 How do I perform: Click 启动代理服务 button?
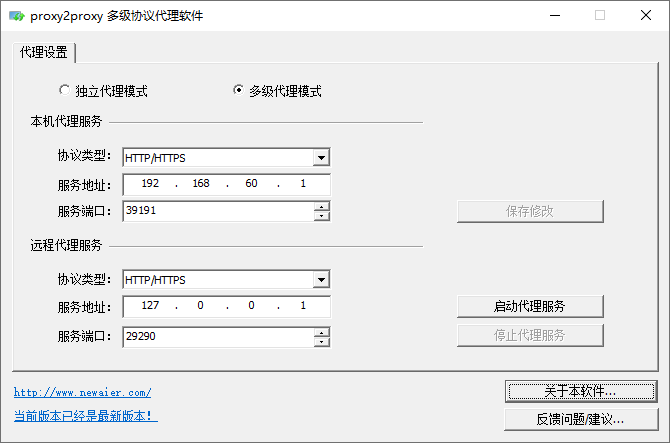pos(530,306)
